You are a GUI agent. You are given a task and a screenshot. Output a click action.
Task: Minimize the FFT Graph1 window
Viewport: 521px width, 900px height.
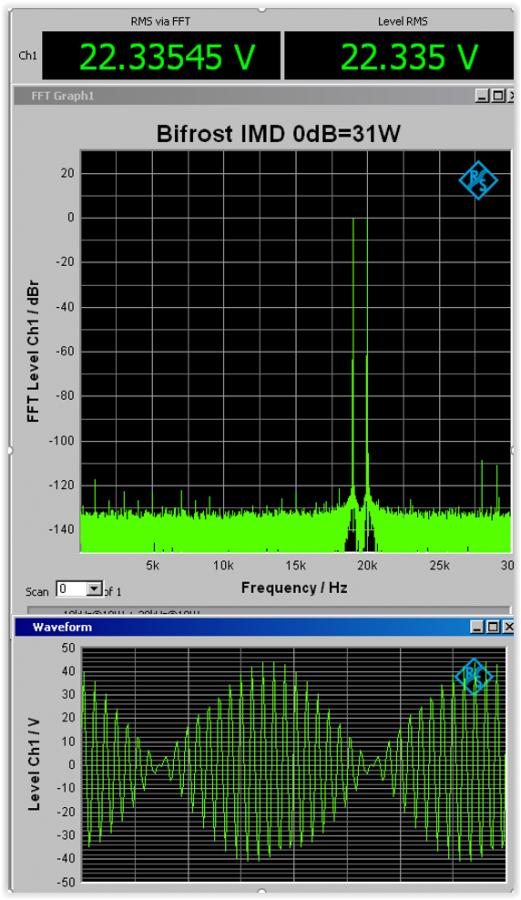[483, 96]
